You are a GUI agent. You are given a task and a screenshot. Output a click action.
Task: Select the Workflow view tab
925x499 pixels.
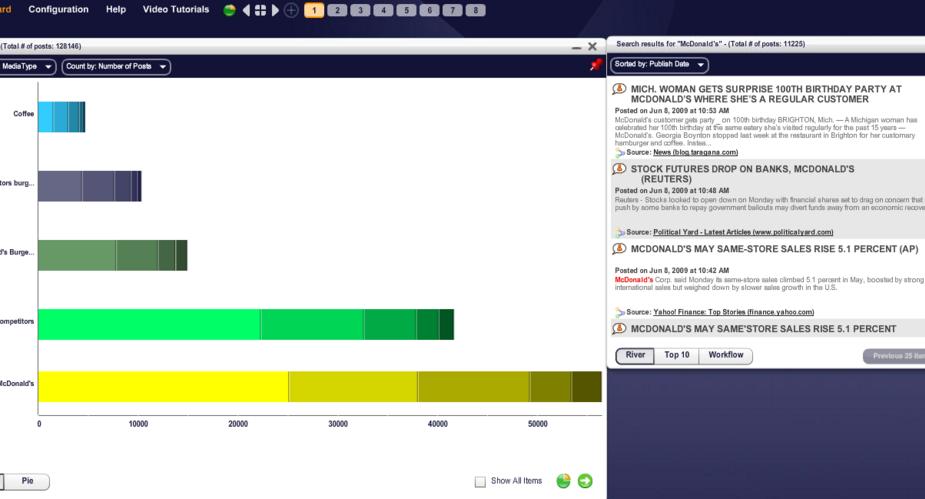tap(726, 355)
